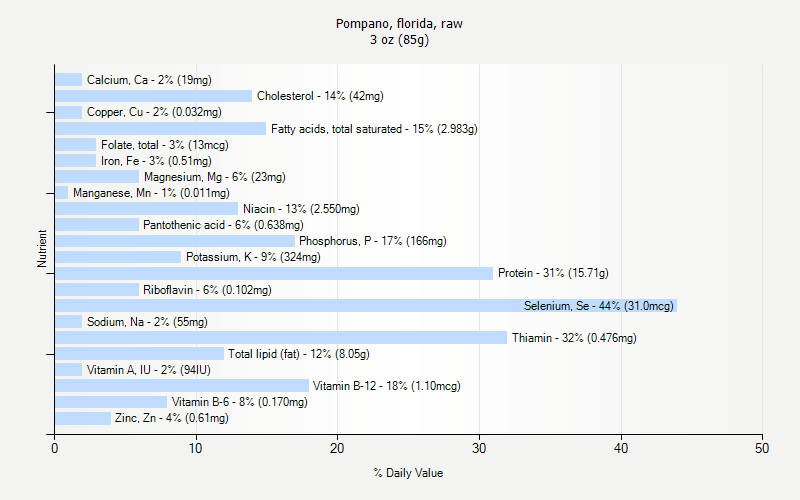Viewport: 800px width, 500px height.
Task: Click the x-axis tick label '10'
Action: pyautogui.click(x=195, y=448)
